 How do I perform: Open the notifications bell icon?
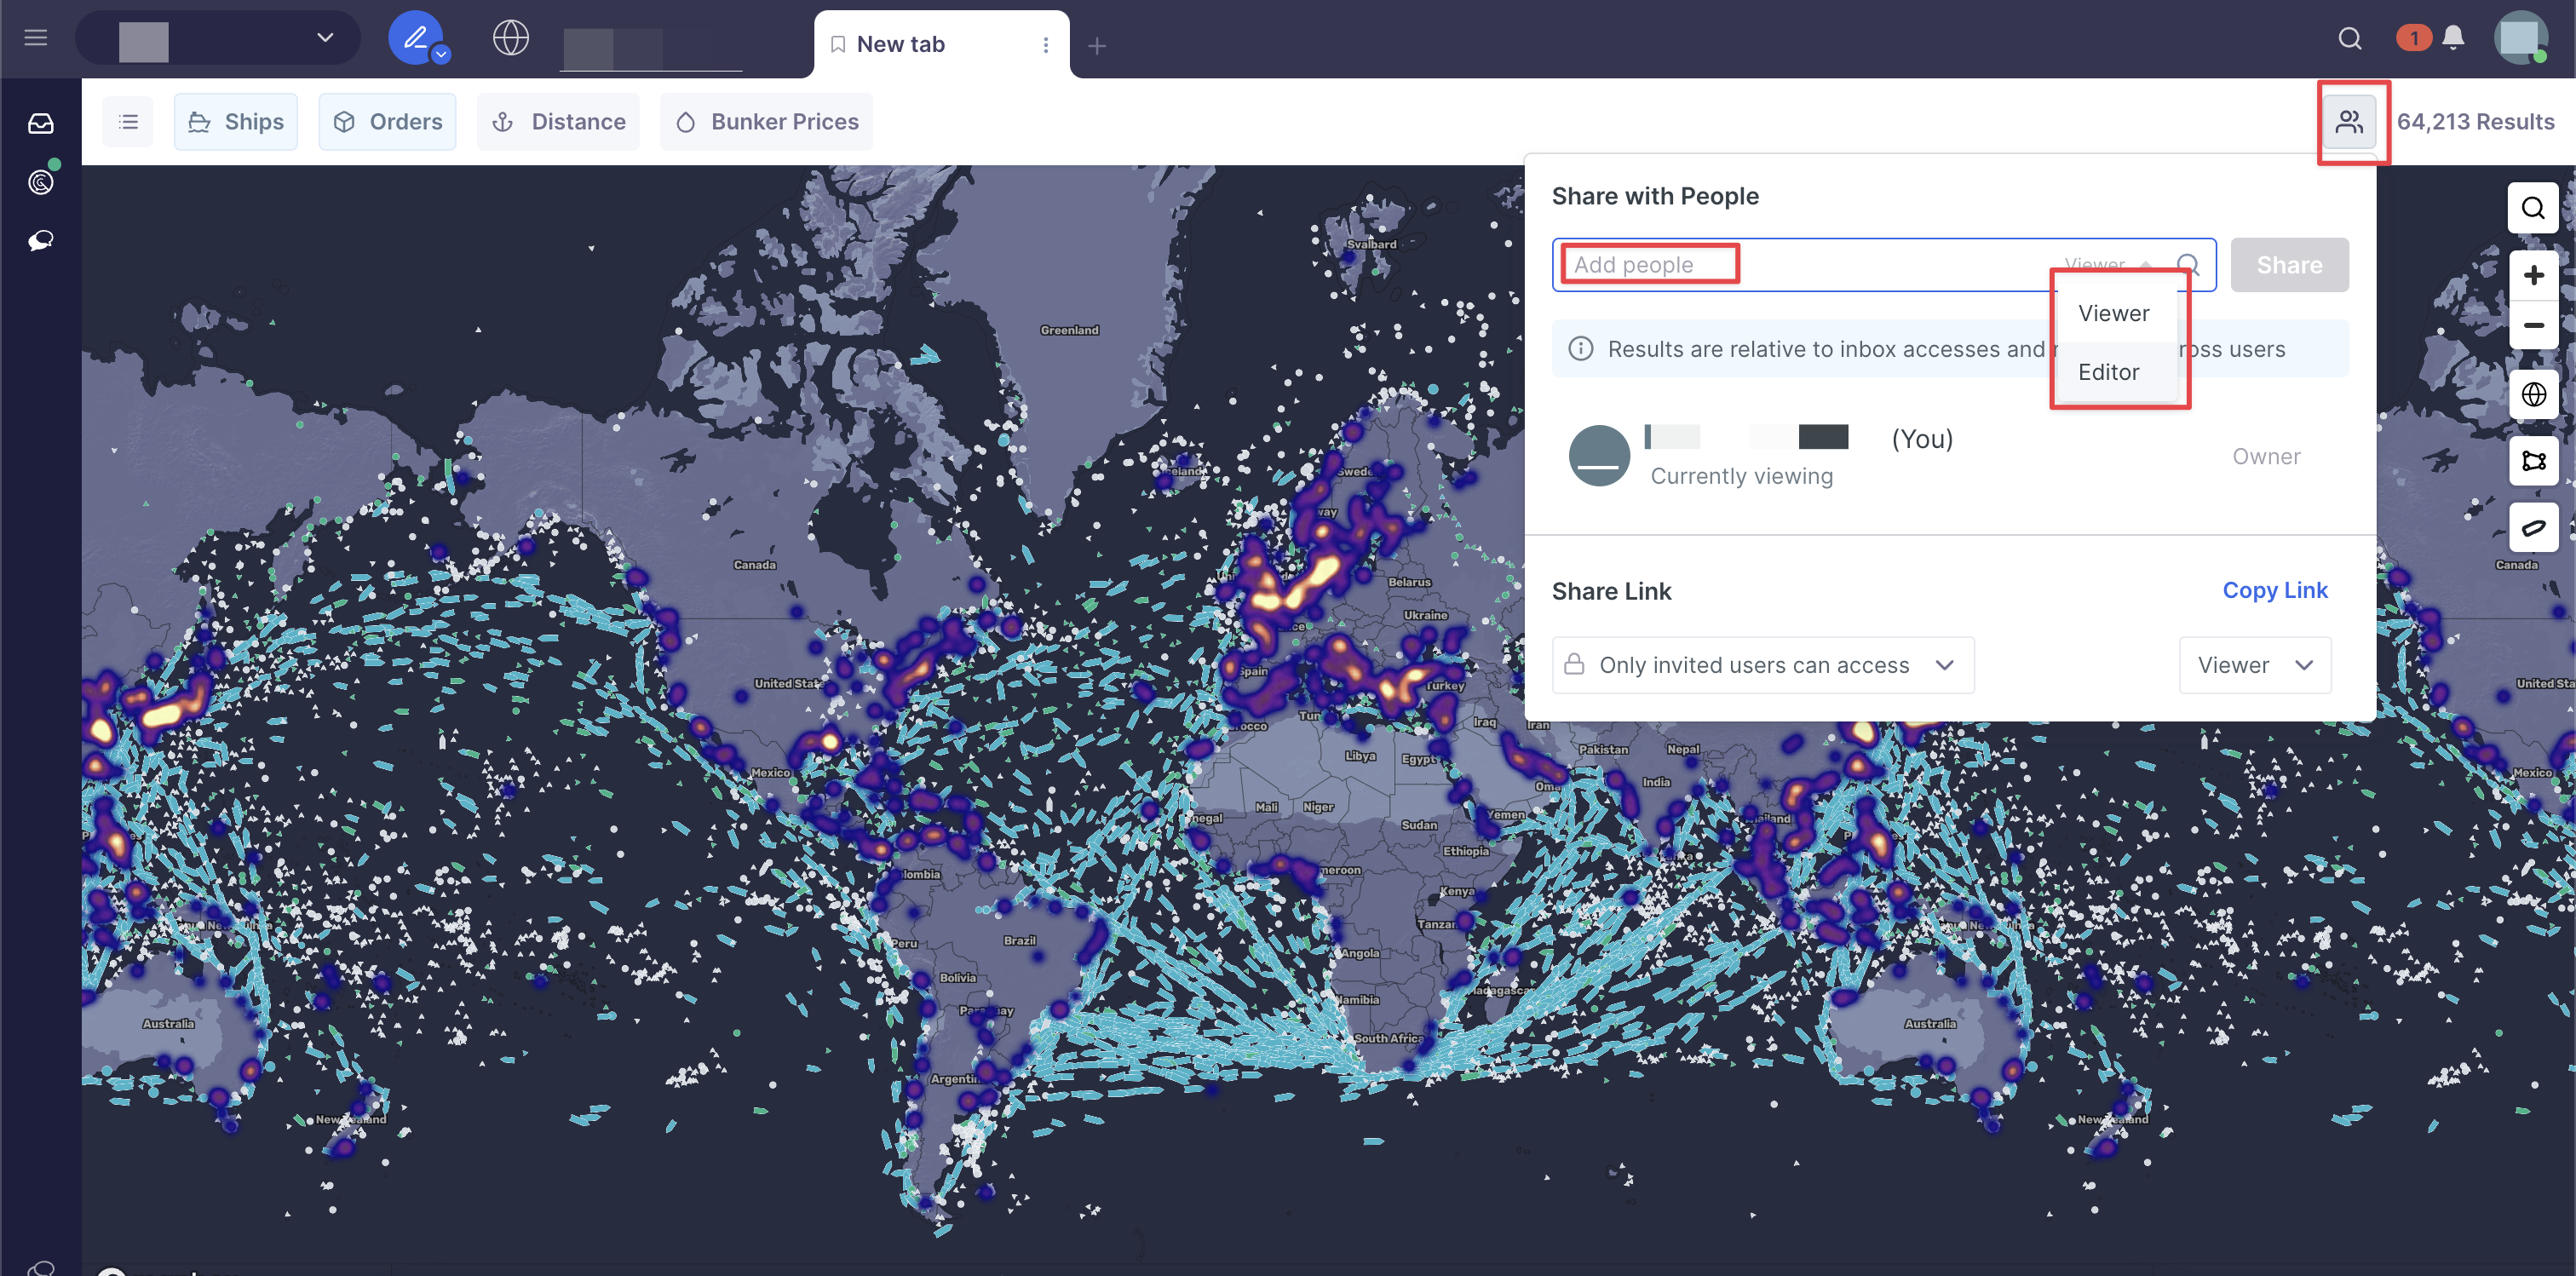point(2452,38)
